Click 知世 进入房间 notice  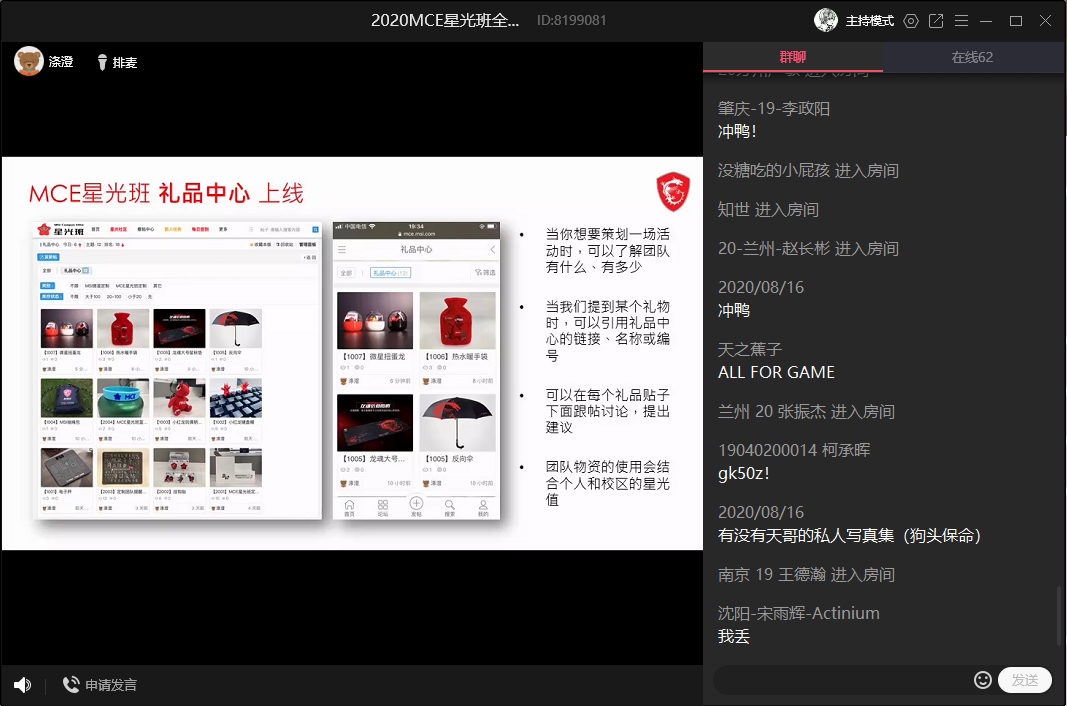pyautogui.click(x=768, y=210)
